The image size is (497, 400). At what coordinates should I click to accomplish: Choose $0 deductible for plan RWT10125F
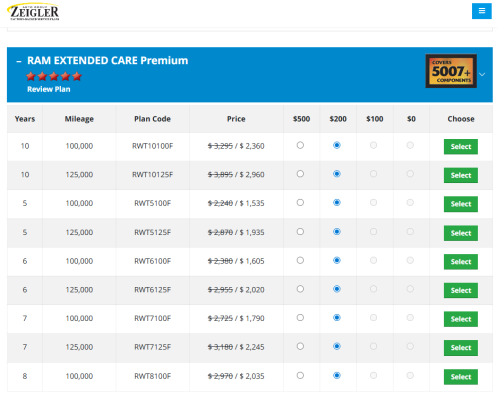410,174
